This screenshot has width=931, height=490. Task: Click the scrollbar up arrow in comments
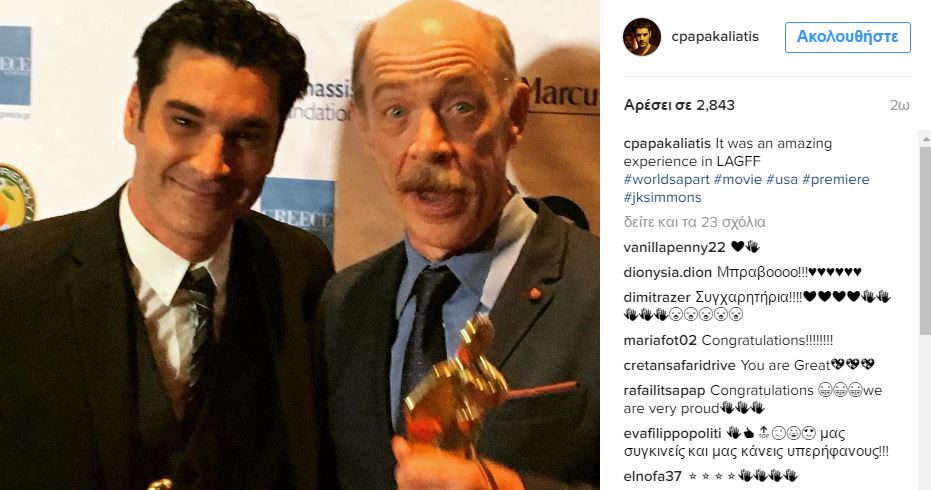[x=925, y=138]
